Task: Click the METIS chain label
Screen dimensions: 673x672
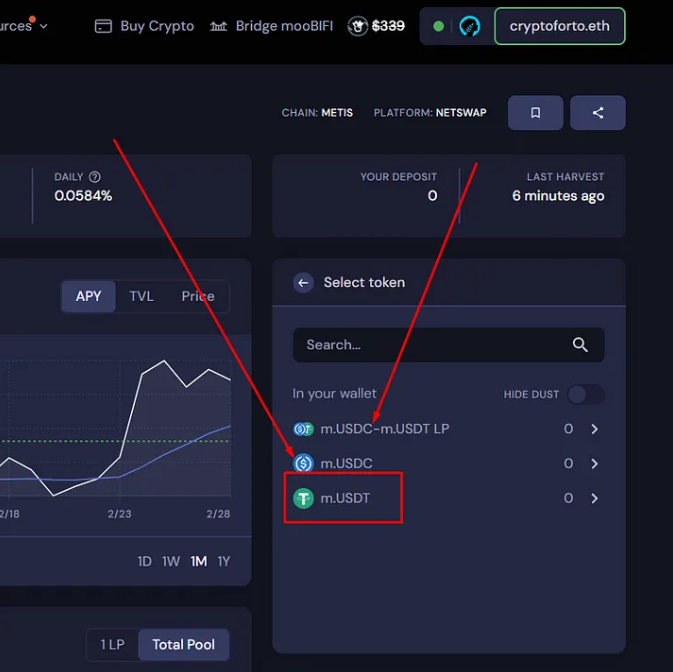Action: [x=337, y=113]
